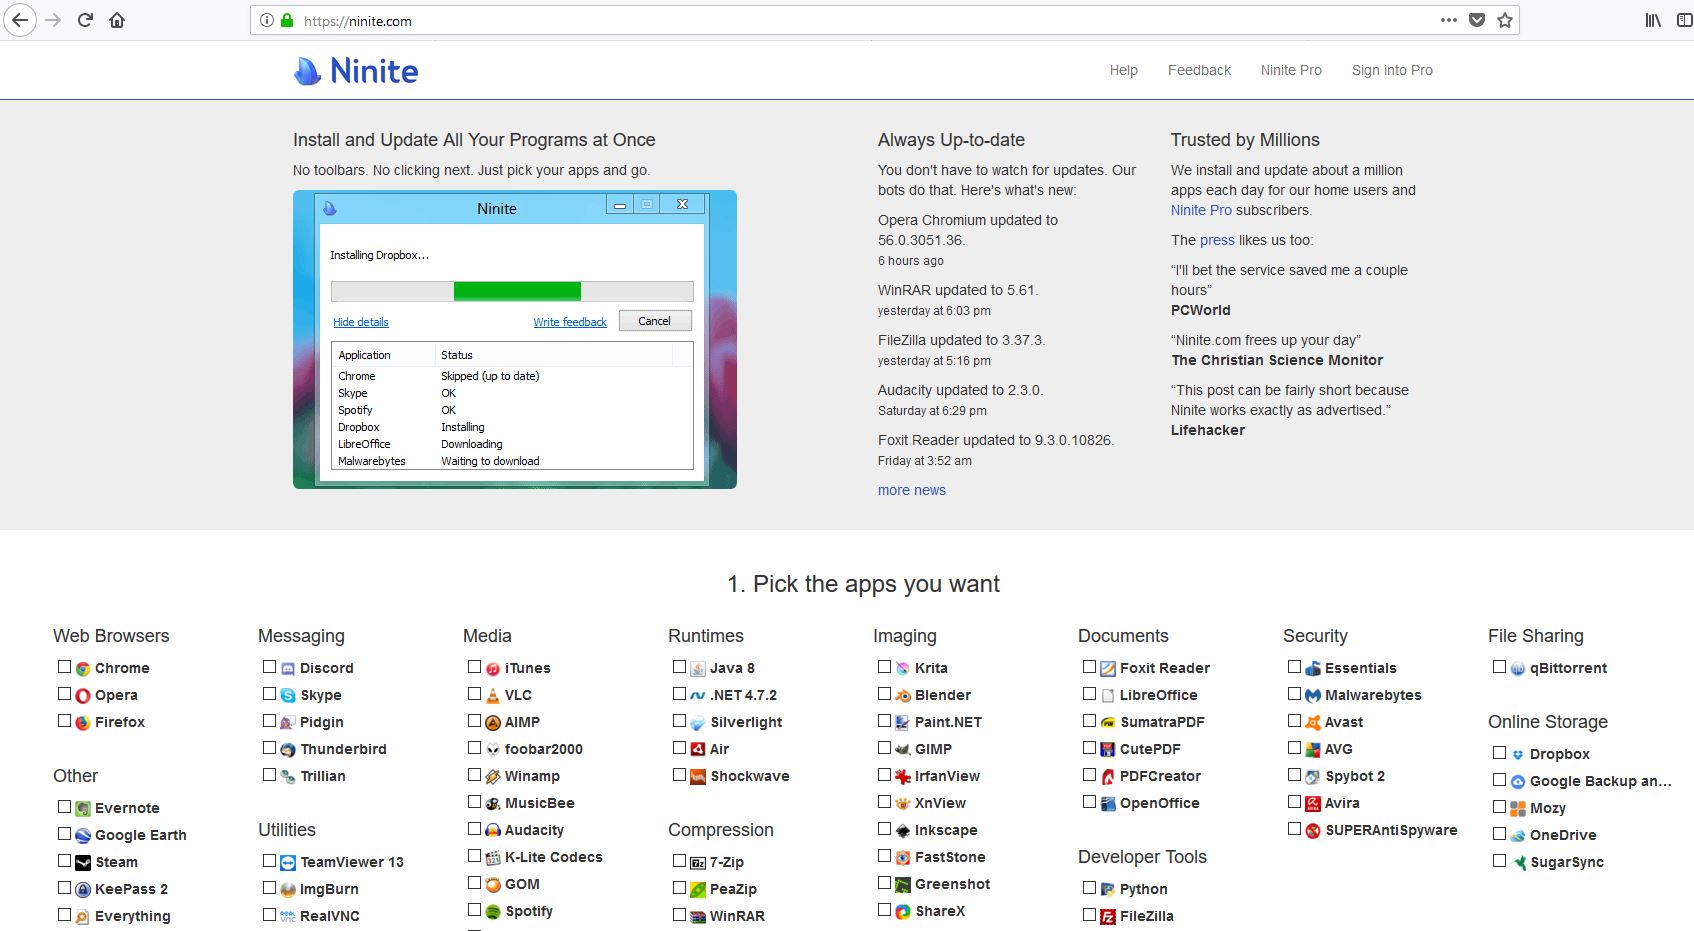The height and width of the screenshot is (931, 1694).
Task: Go to Ninite Pro in header
Action: click(1290, 70)
